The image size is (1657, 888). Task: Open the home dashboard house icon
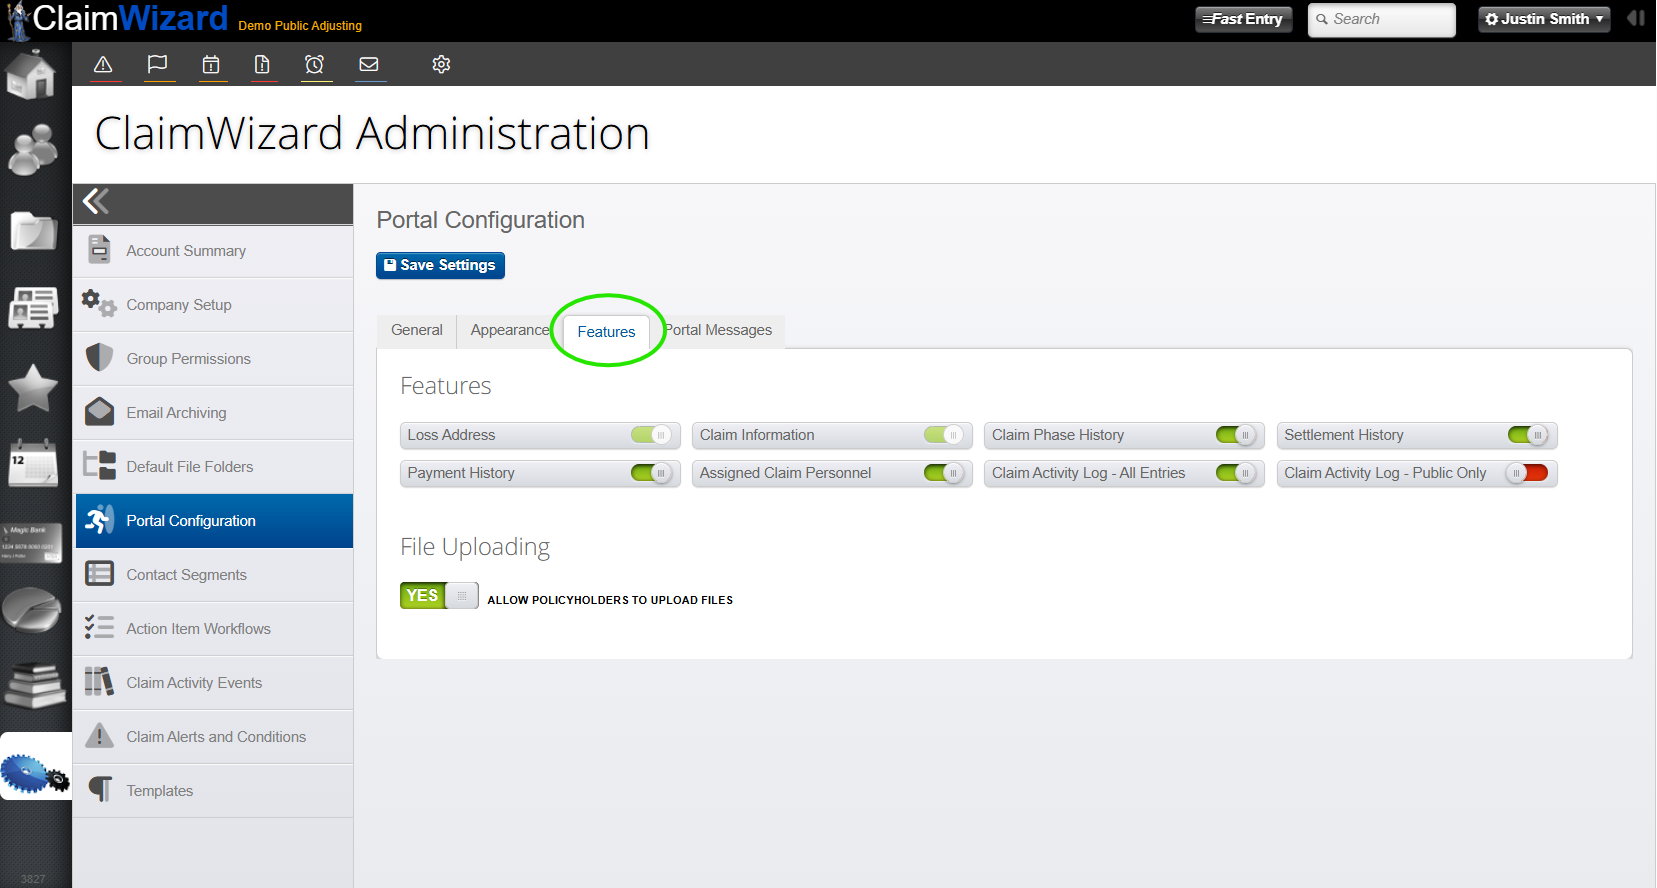click(x=31, y=75)
